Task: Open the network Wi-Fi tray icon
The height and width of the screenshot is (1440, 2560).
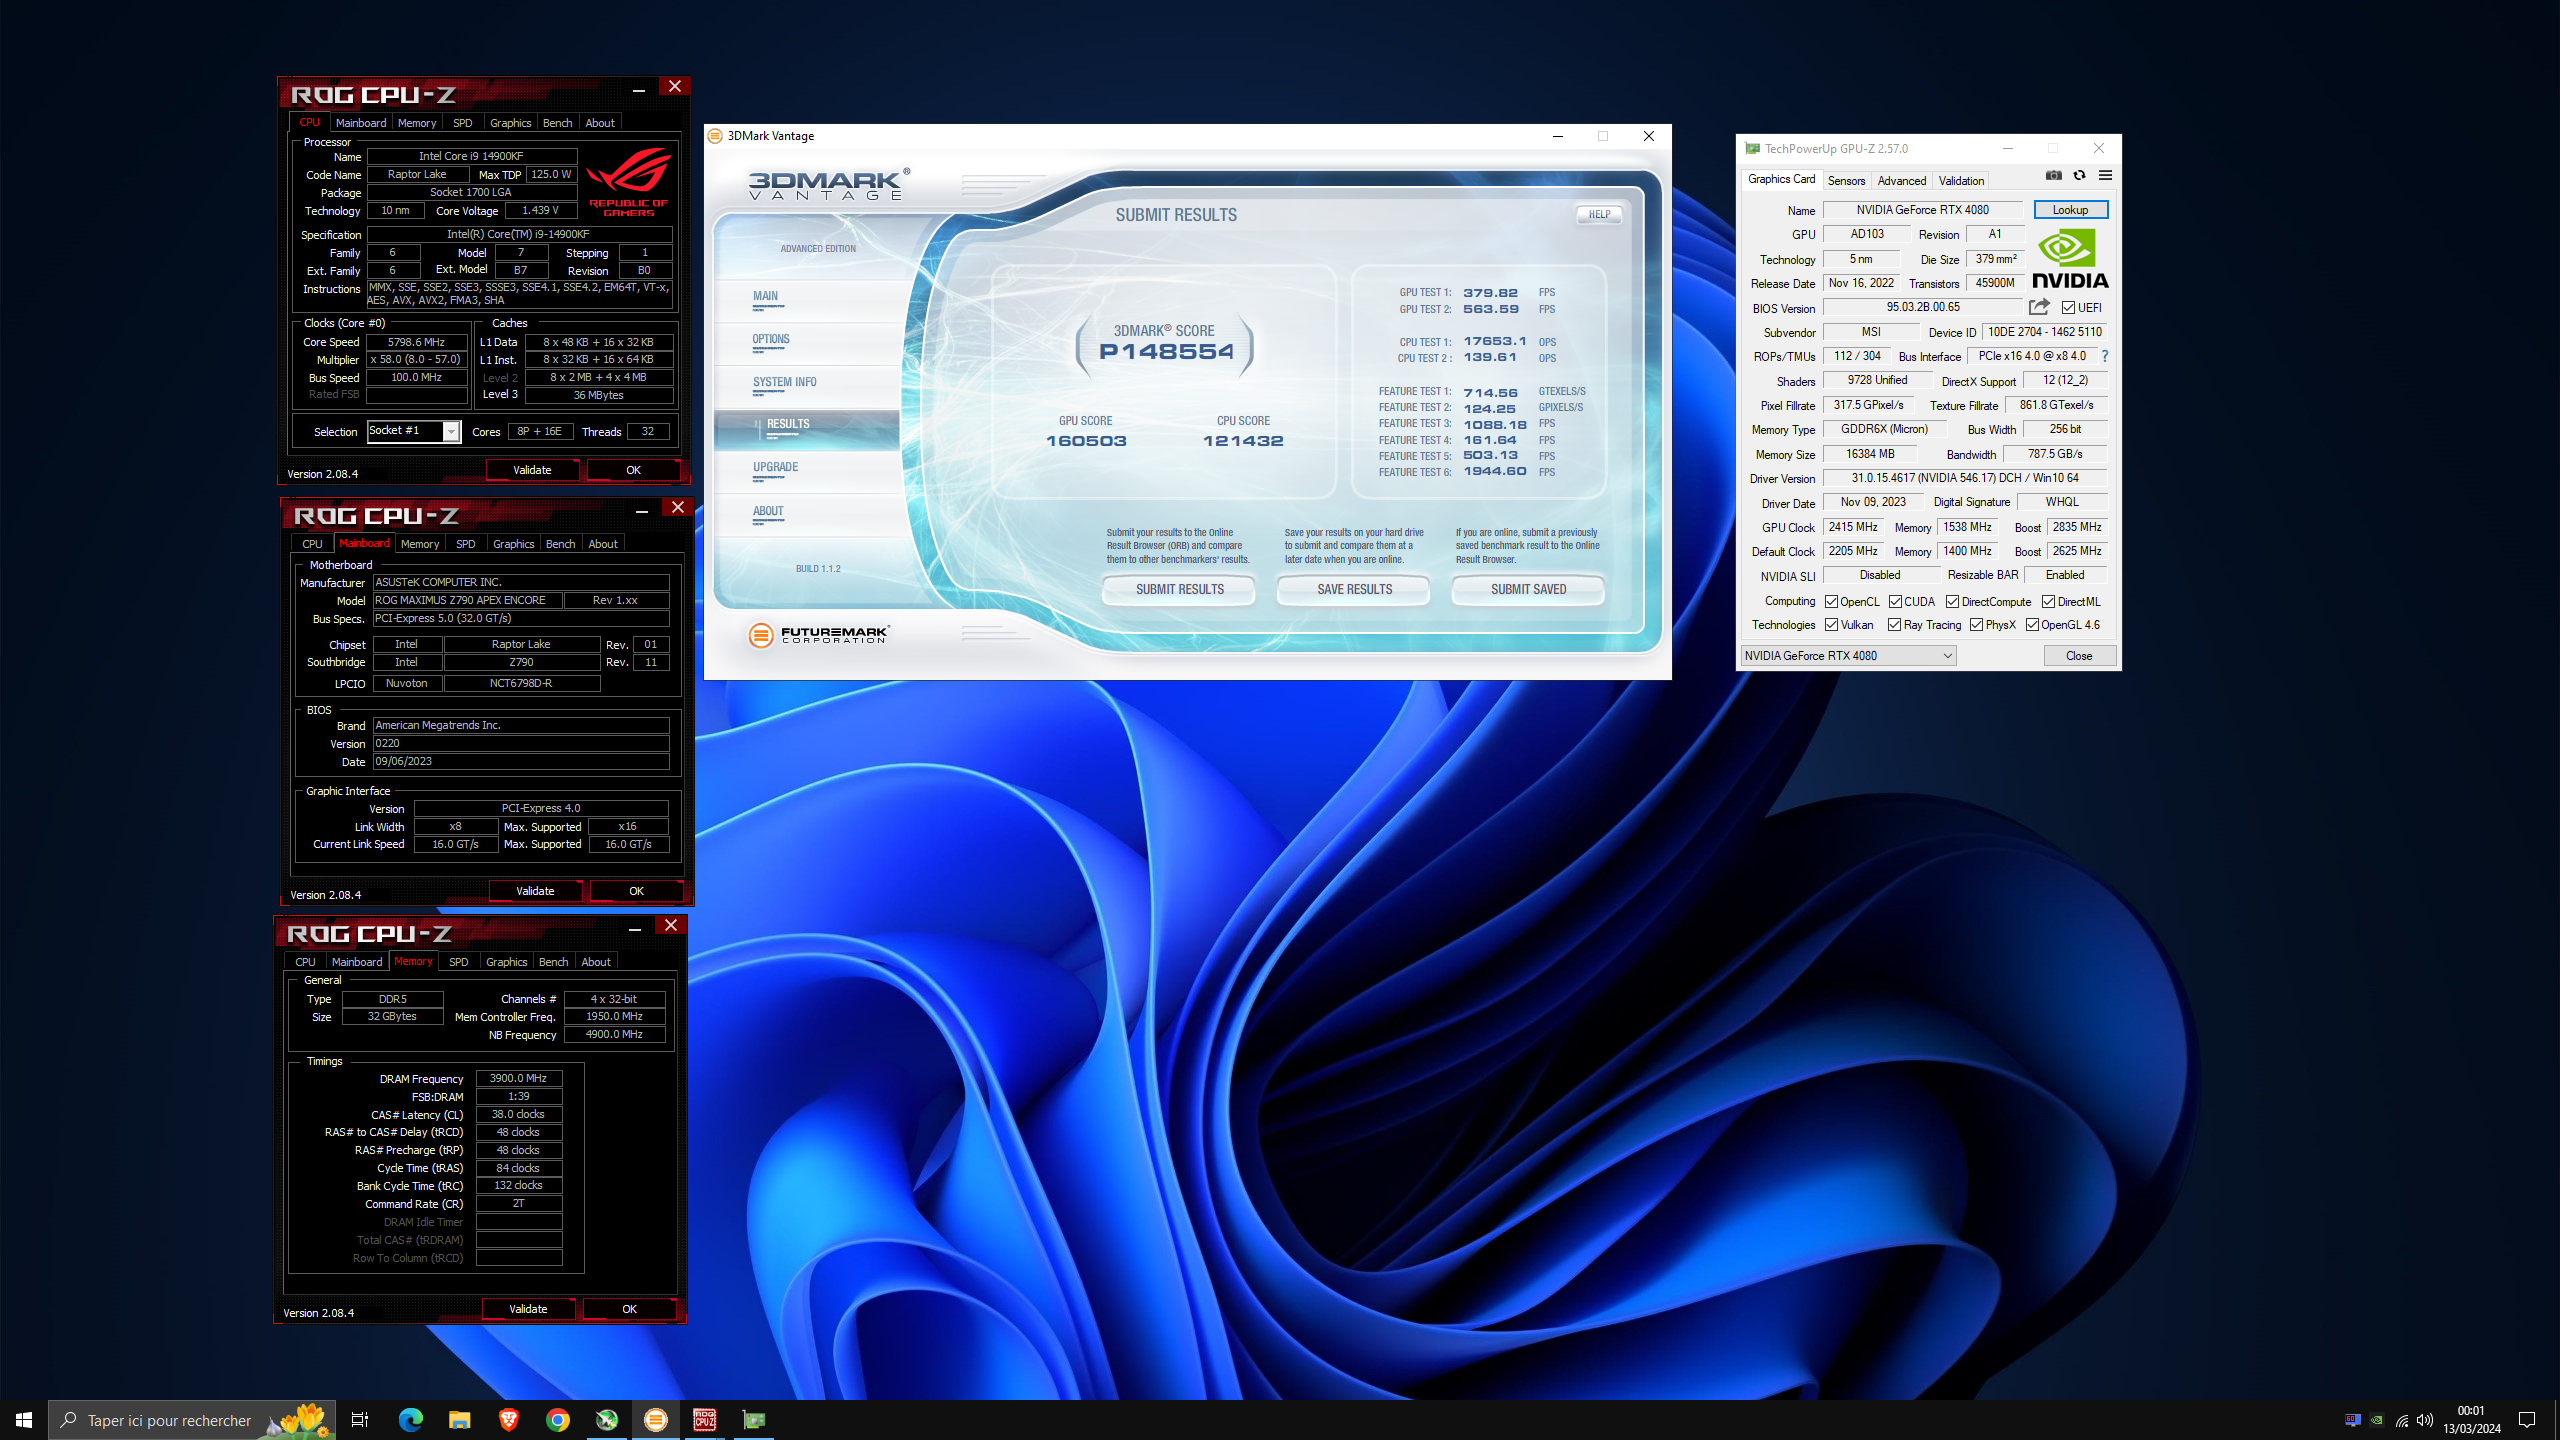Action: 2402,1420
